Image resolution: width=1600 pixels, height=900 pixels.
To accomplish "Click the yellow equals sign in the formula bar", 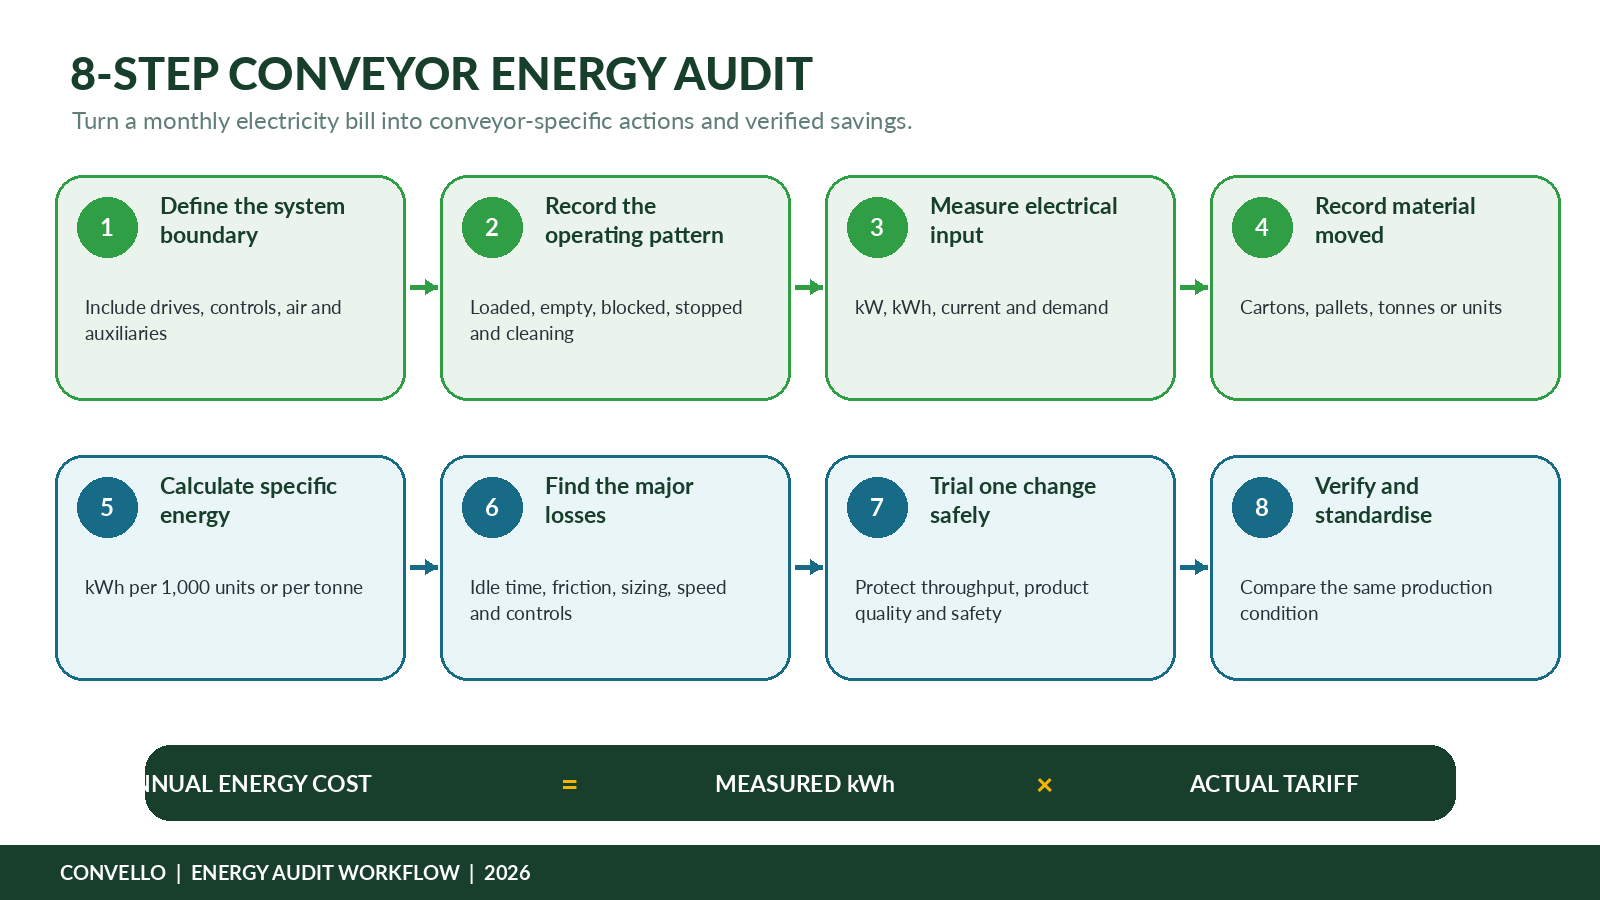I will coord(570,785).
